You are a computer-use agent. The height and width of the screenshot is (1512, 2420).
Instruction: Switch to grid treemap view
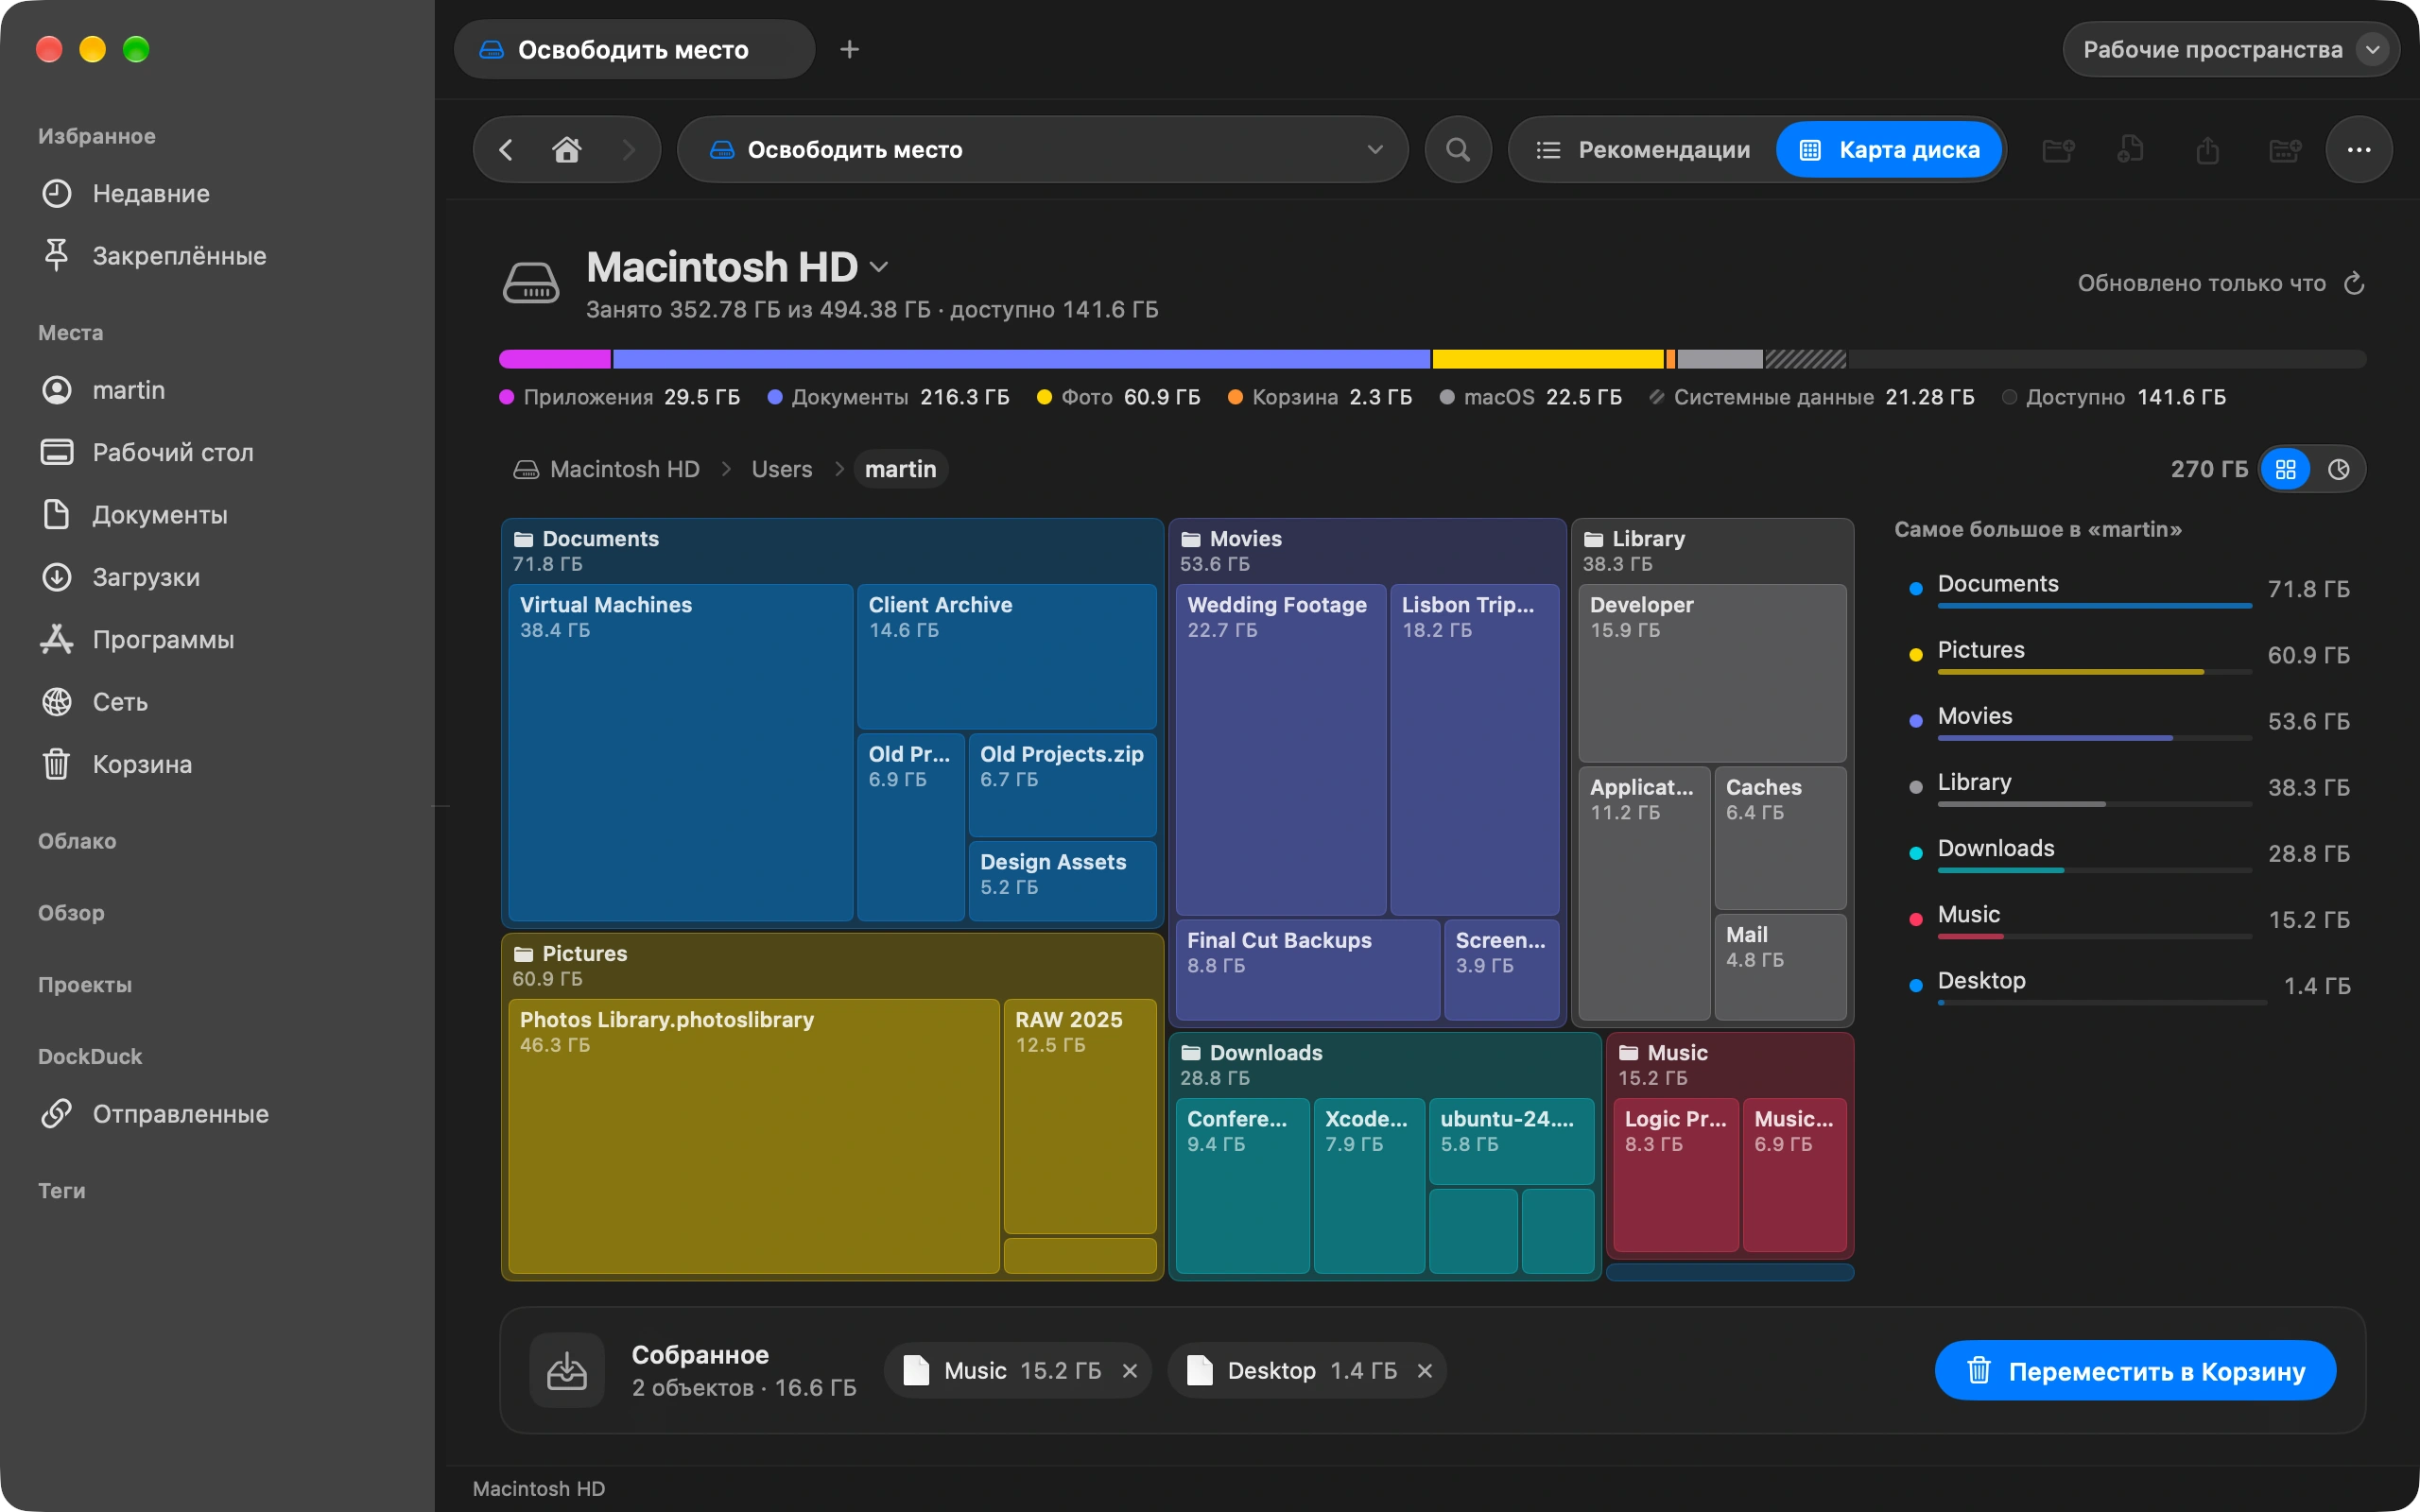tap(2286, 469)
